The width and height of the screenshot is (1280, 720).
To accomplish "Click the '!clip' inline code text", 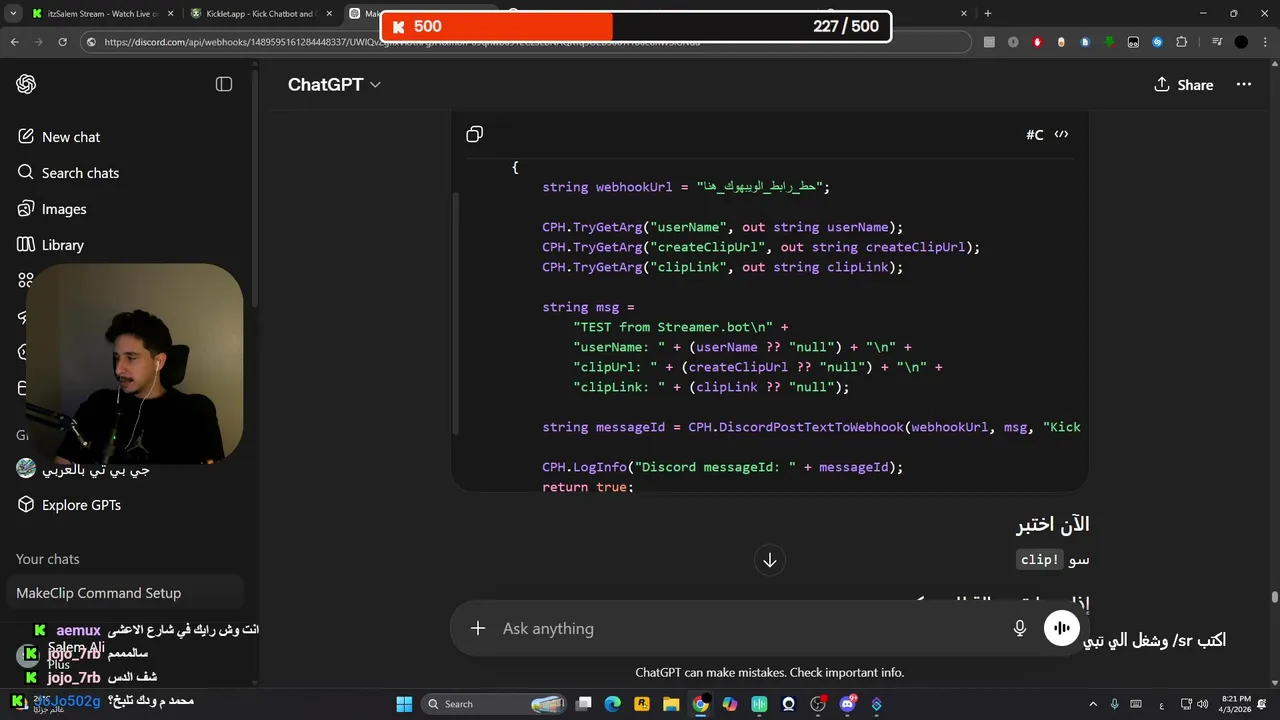I will (1039, 559).
